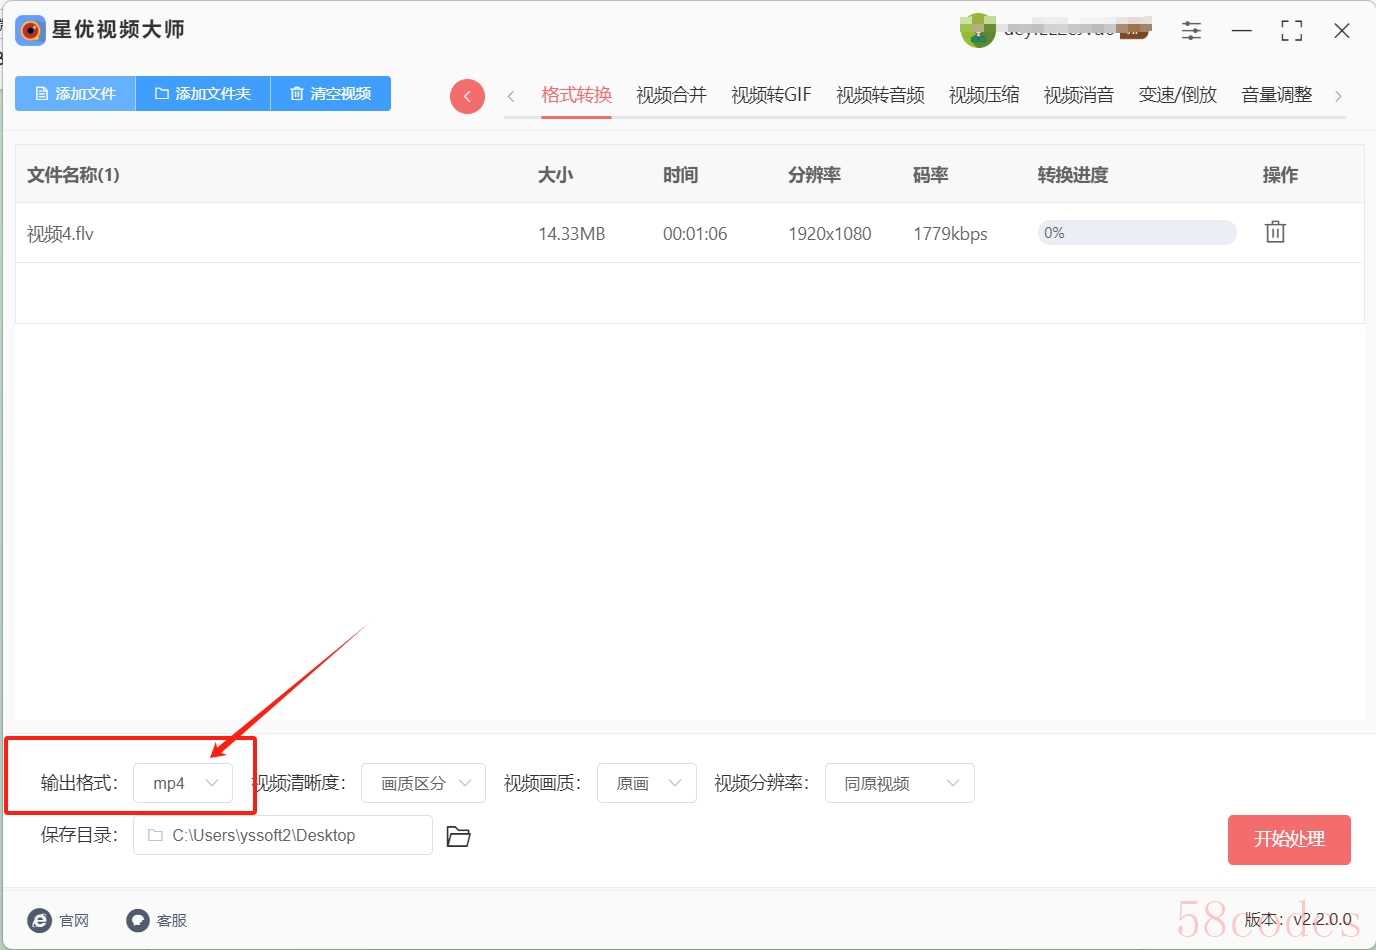The width and height of the screenshot is (1376, 950).
Task: Click the 1779kbps bitrate cell
Action: tap(950, 234)
